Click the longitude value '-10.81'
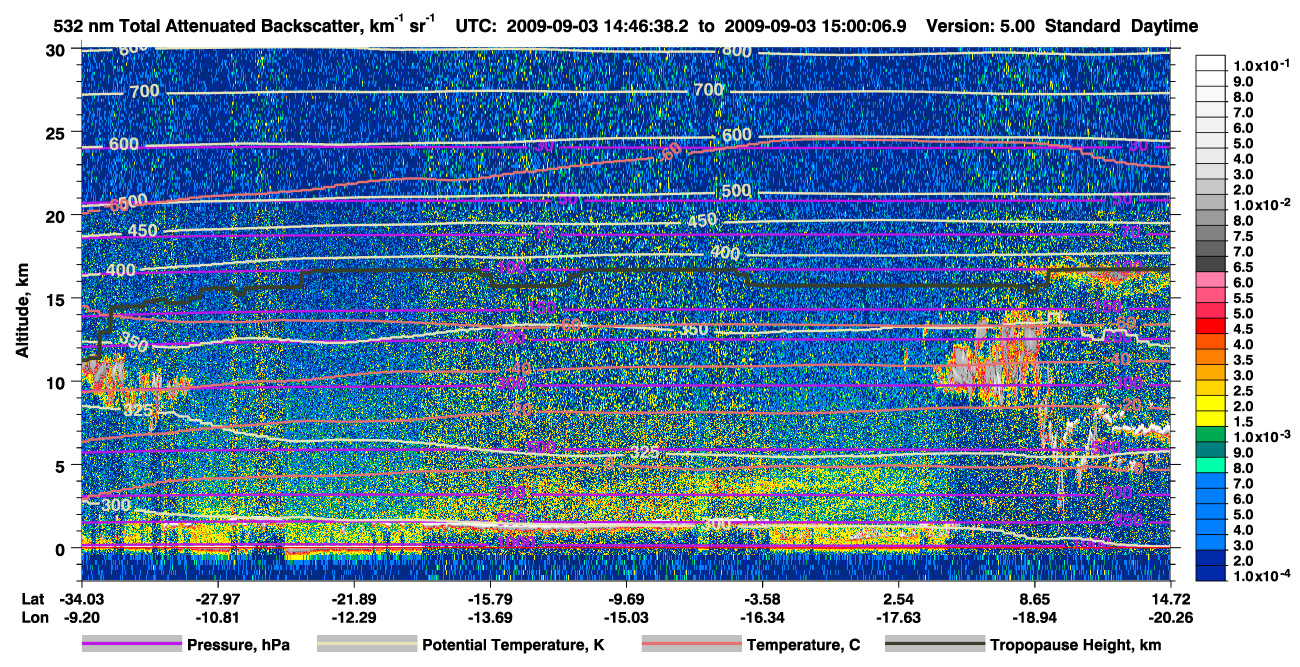 pyautogui.click(x=217, y=617)
